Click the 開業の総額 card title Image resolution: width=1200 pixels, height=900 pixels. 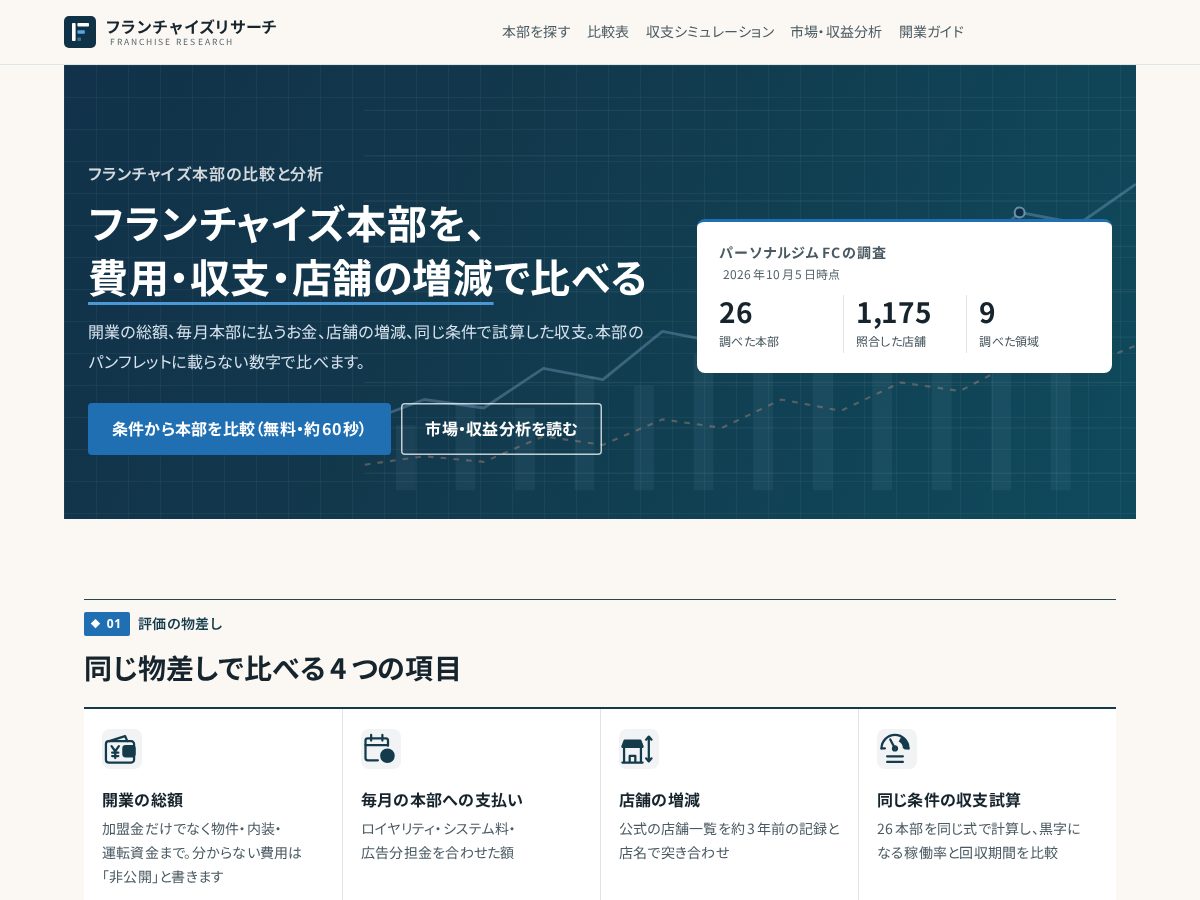pyautogui.click(x=142, y=800)
